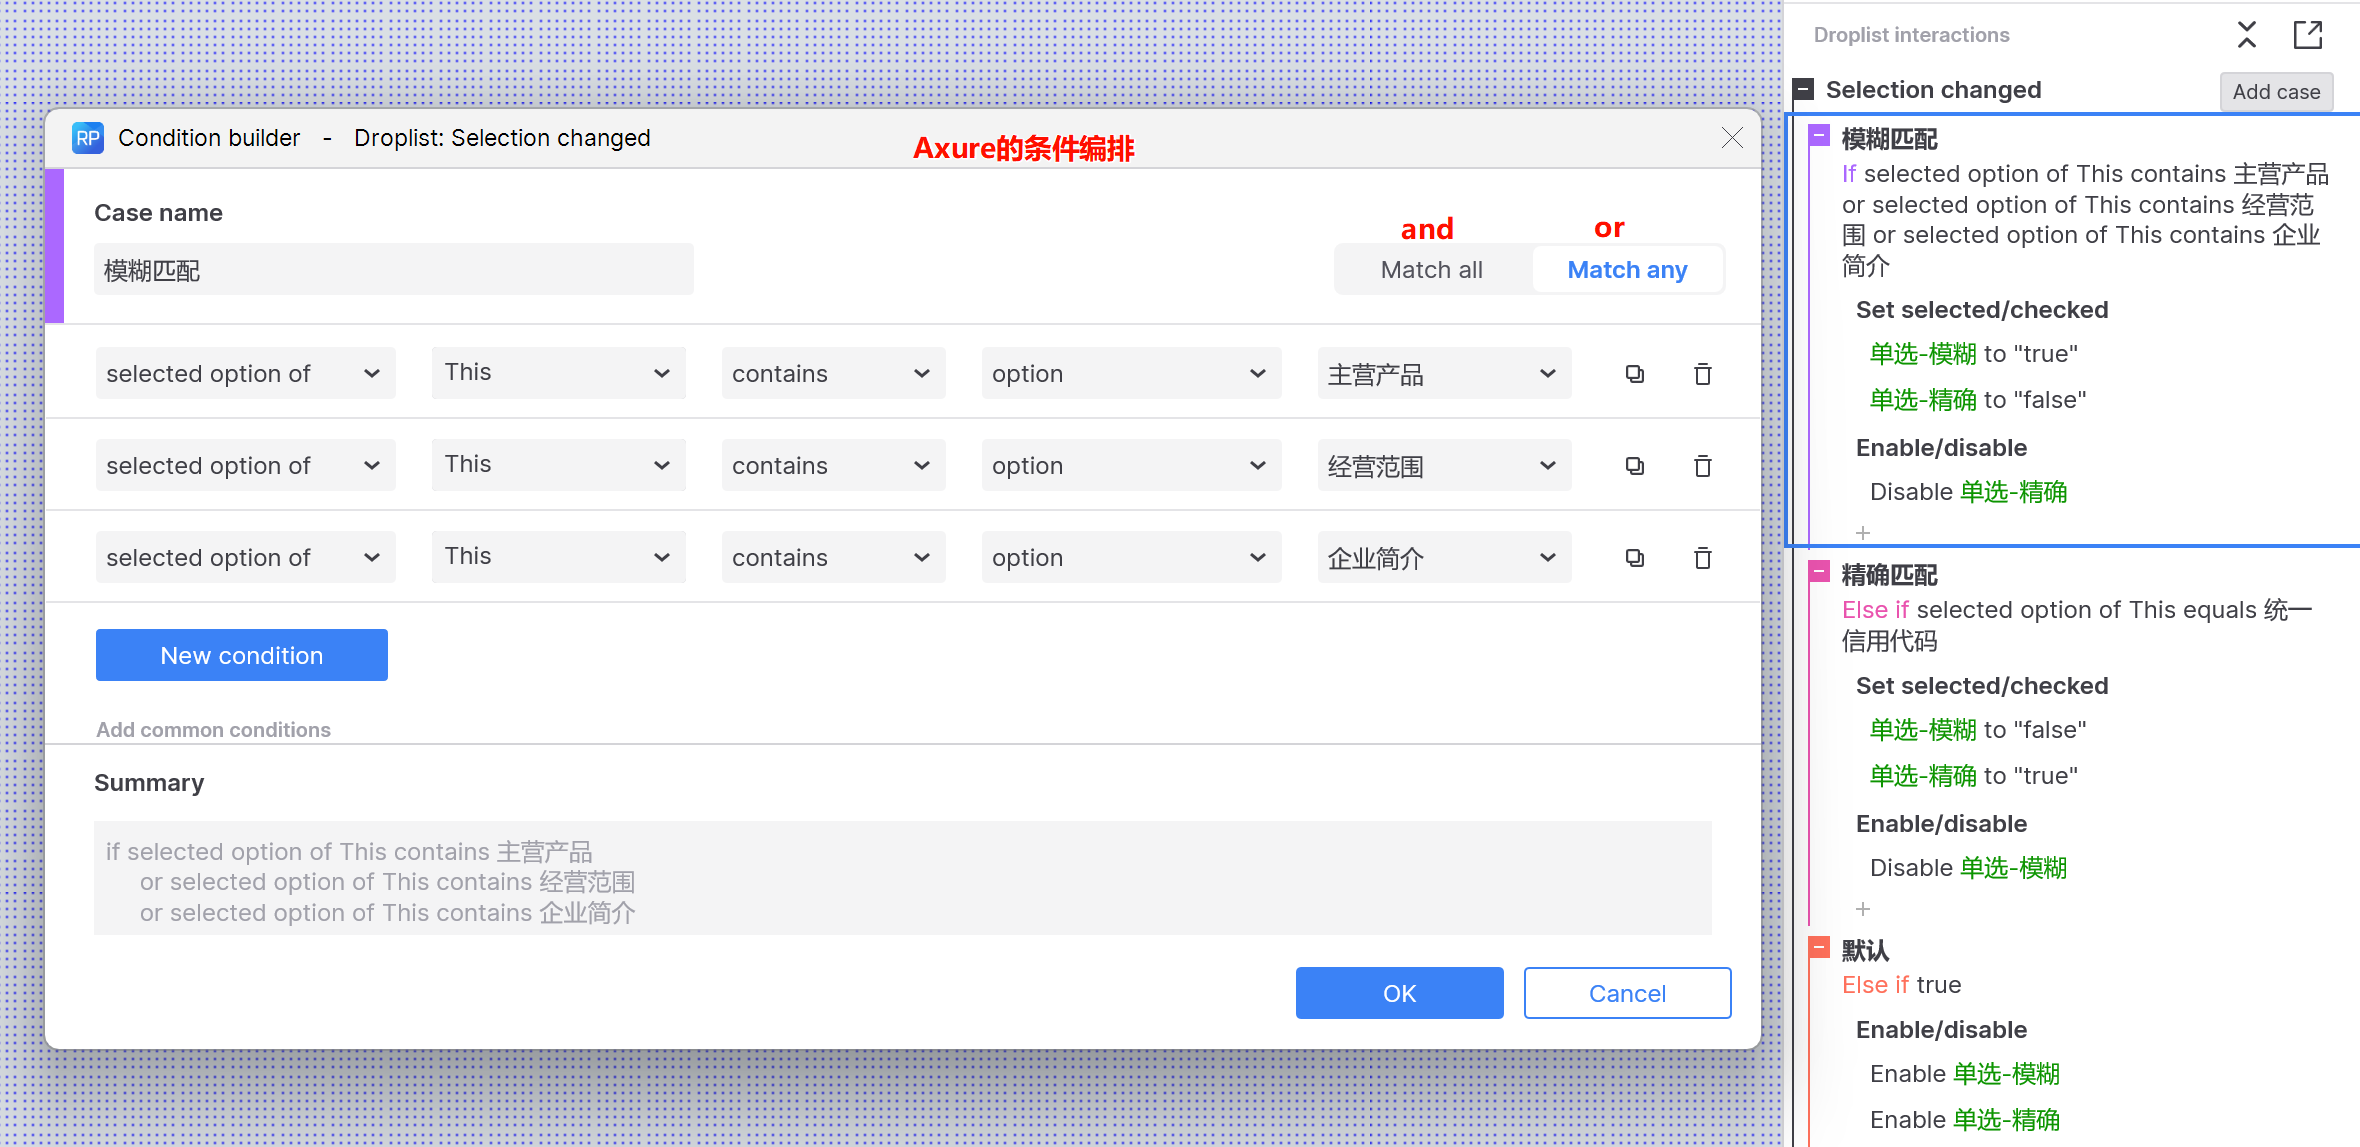Add action under 模糊匹配 case
Viewport: 2360px width, 1147px height.
pyautogui.click(x=1863, y=533)
